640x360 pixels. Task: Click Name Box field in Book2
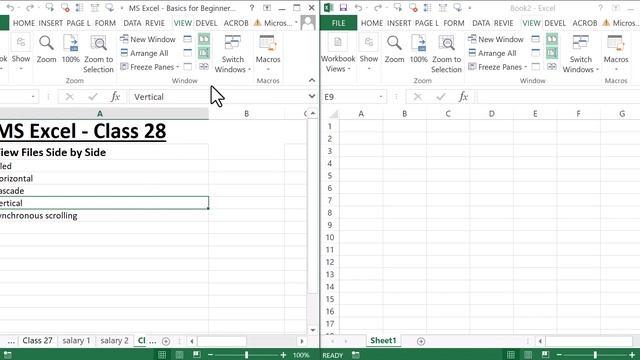350,97
